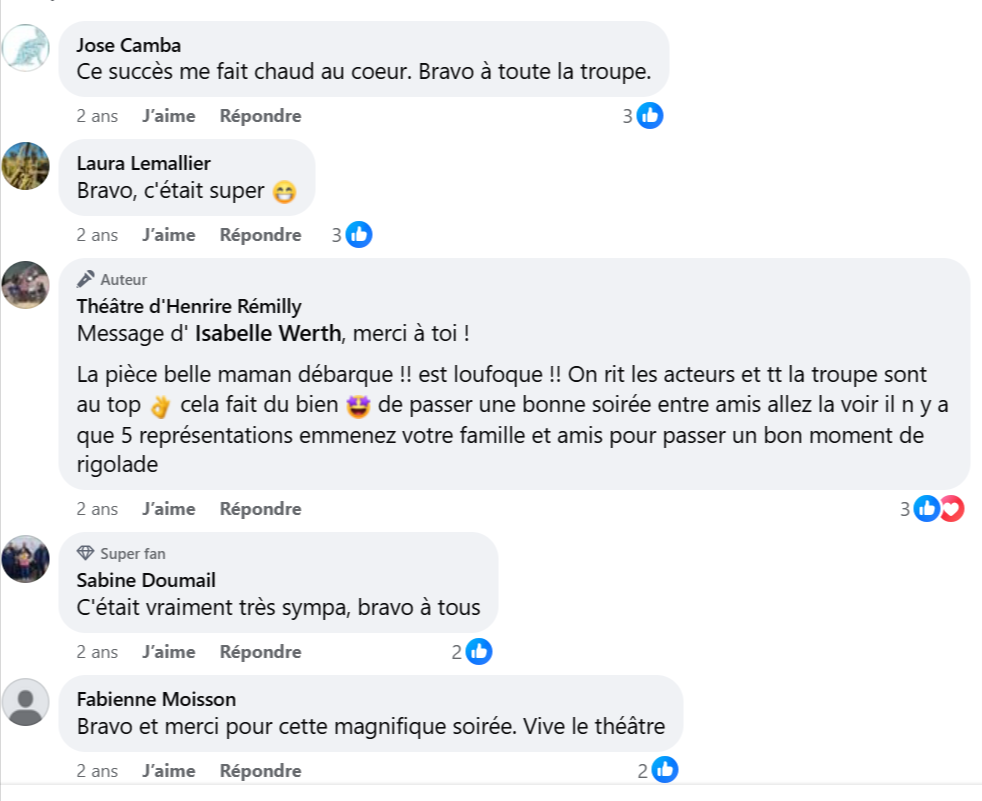Click the like reaction icon on Jose Camba's comment

(650, 116)
